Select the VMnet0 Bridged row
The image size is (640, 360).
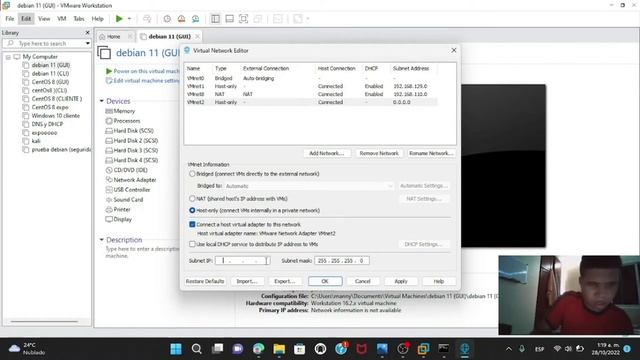click(311, 78)
